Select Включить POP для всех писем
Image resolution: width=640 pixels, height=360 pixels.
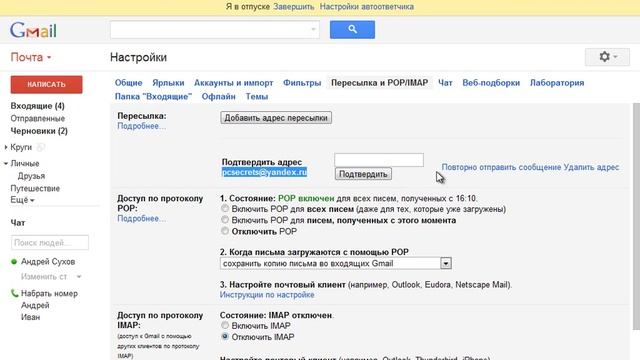coord(225,209)
